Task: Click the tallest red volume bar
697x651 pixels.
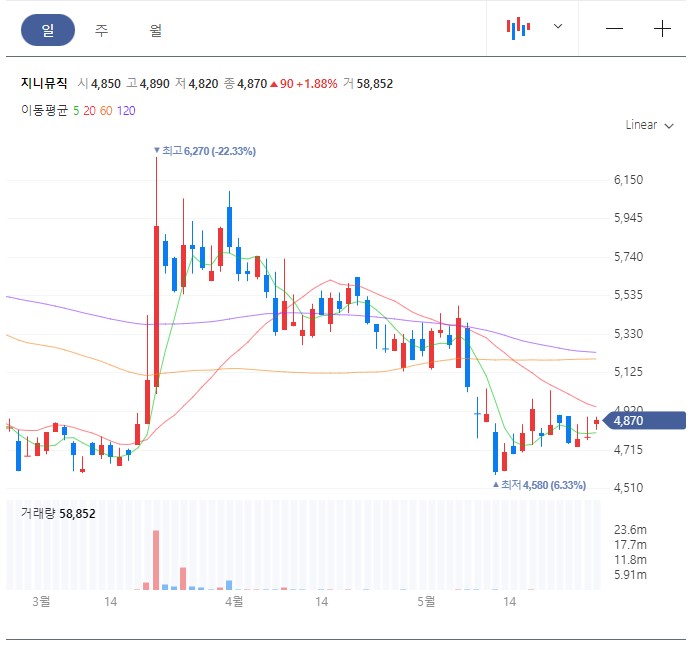Action: pos(156,560)
